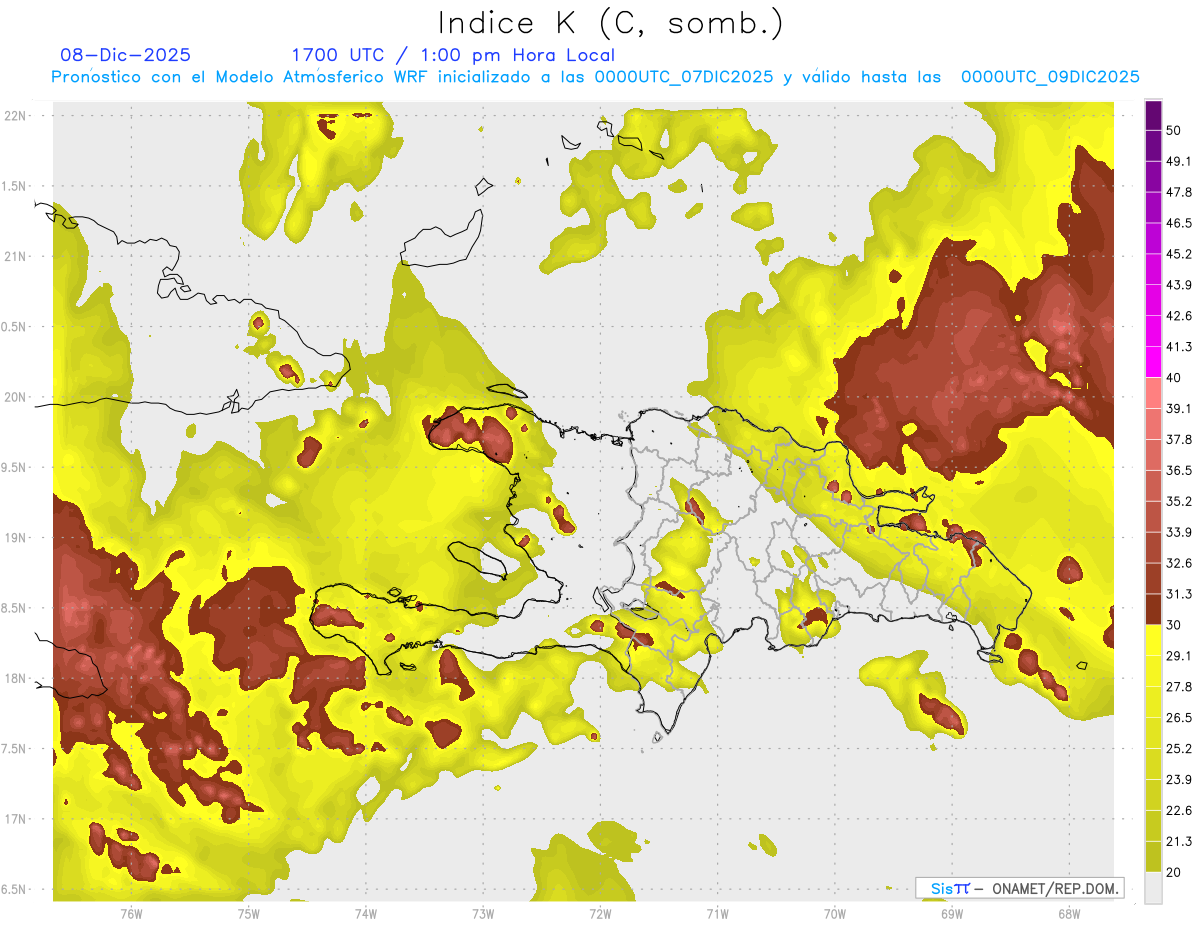
Task: Click the "71W" longitude label
Action: [x=717, y=913]
